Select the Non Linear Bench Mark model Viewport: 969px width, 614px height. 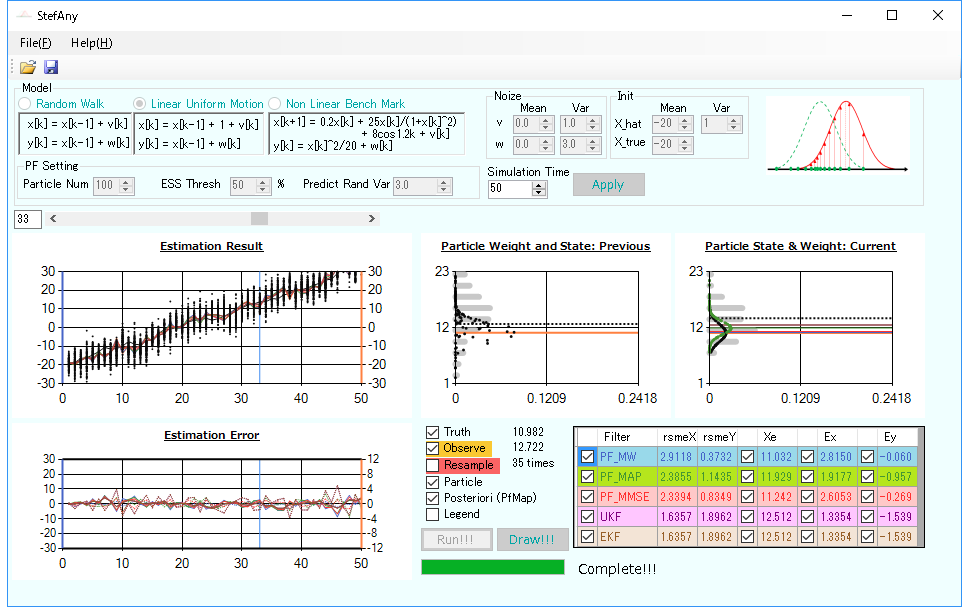(275, 104)
